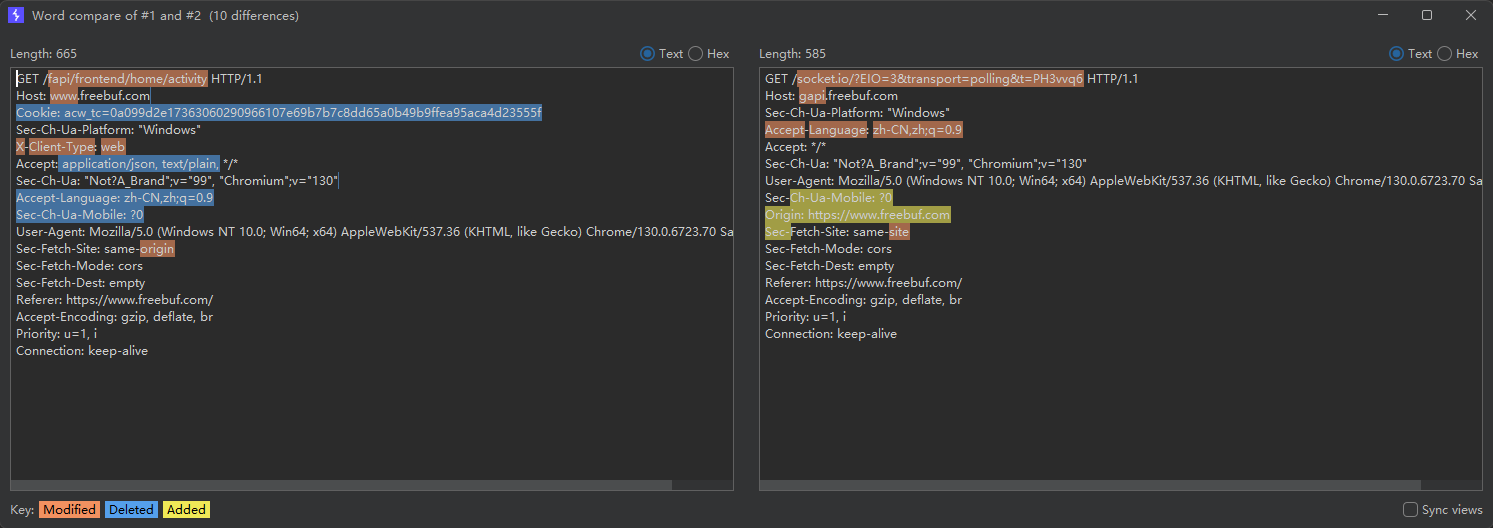1493x528 pixels.
Task: Click the GET /fapi/frontend/home/activity request line
Action: [x=139, y=79]
